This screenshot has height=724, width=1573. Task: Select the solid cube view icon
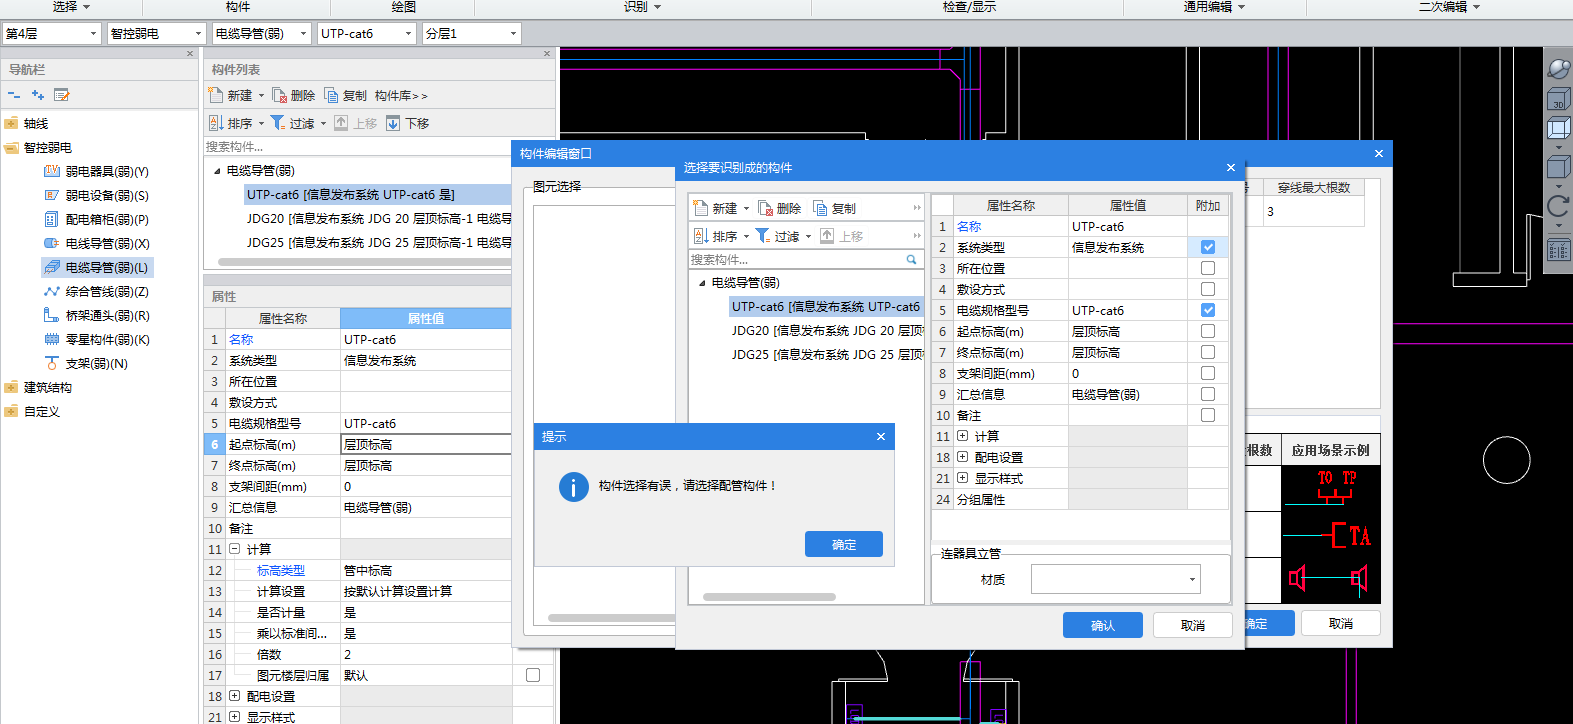pyautogui.click(x=1559, y=166)
